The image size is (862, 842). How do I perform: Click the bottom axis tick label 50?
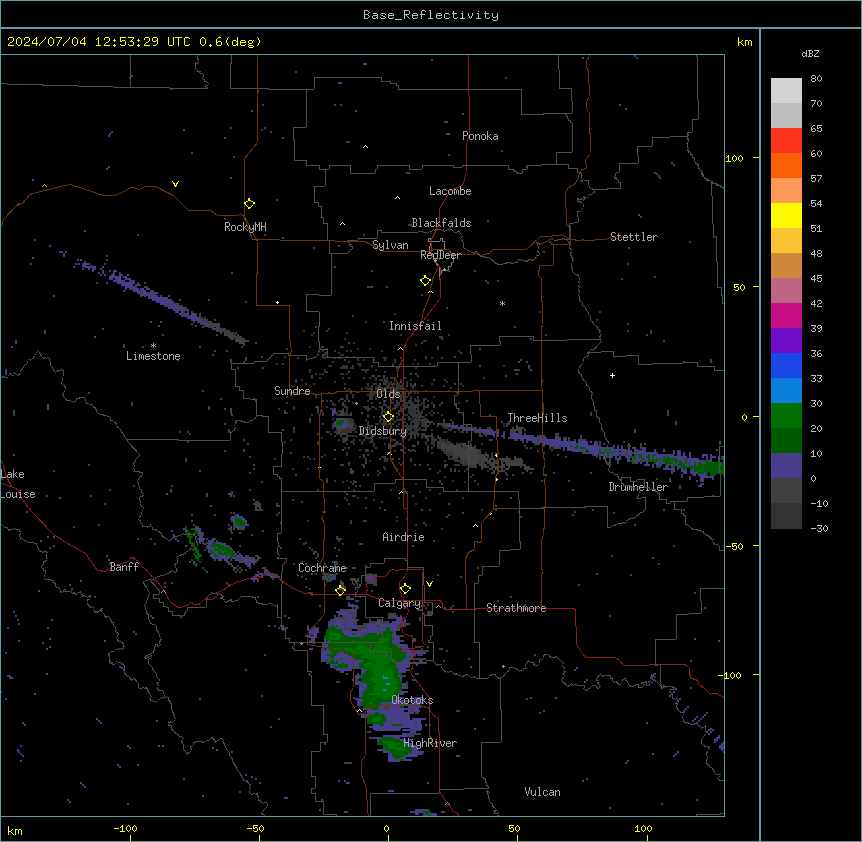(515, 828)
